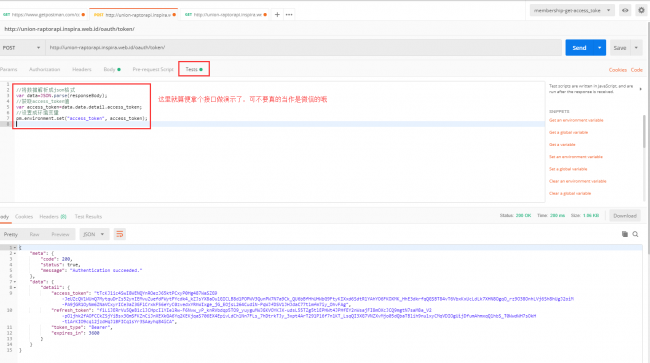This screenshot has width=650, height=363.
Task: Switch to request Headers tab
Action: click(x=82, y=69)
